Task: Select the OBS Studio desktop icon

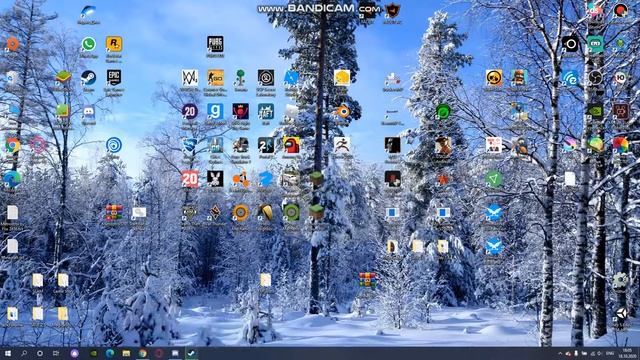Action: pyautogui.click(x=595, y=78)
